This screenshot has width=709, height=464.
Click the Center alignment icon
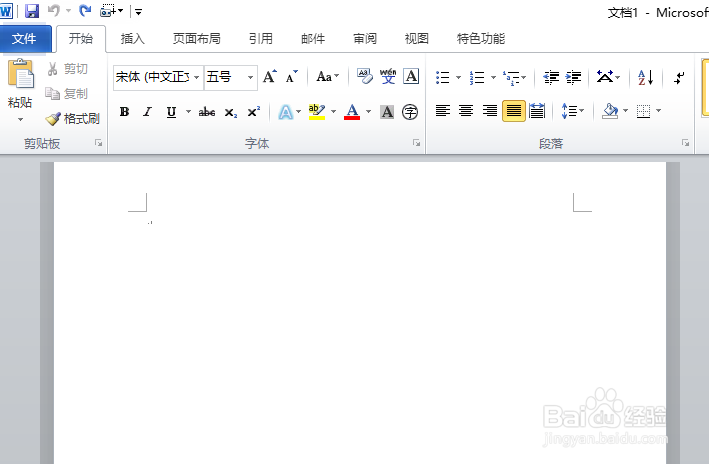click(x=466, y=111)
